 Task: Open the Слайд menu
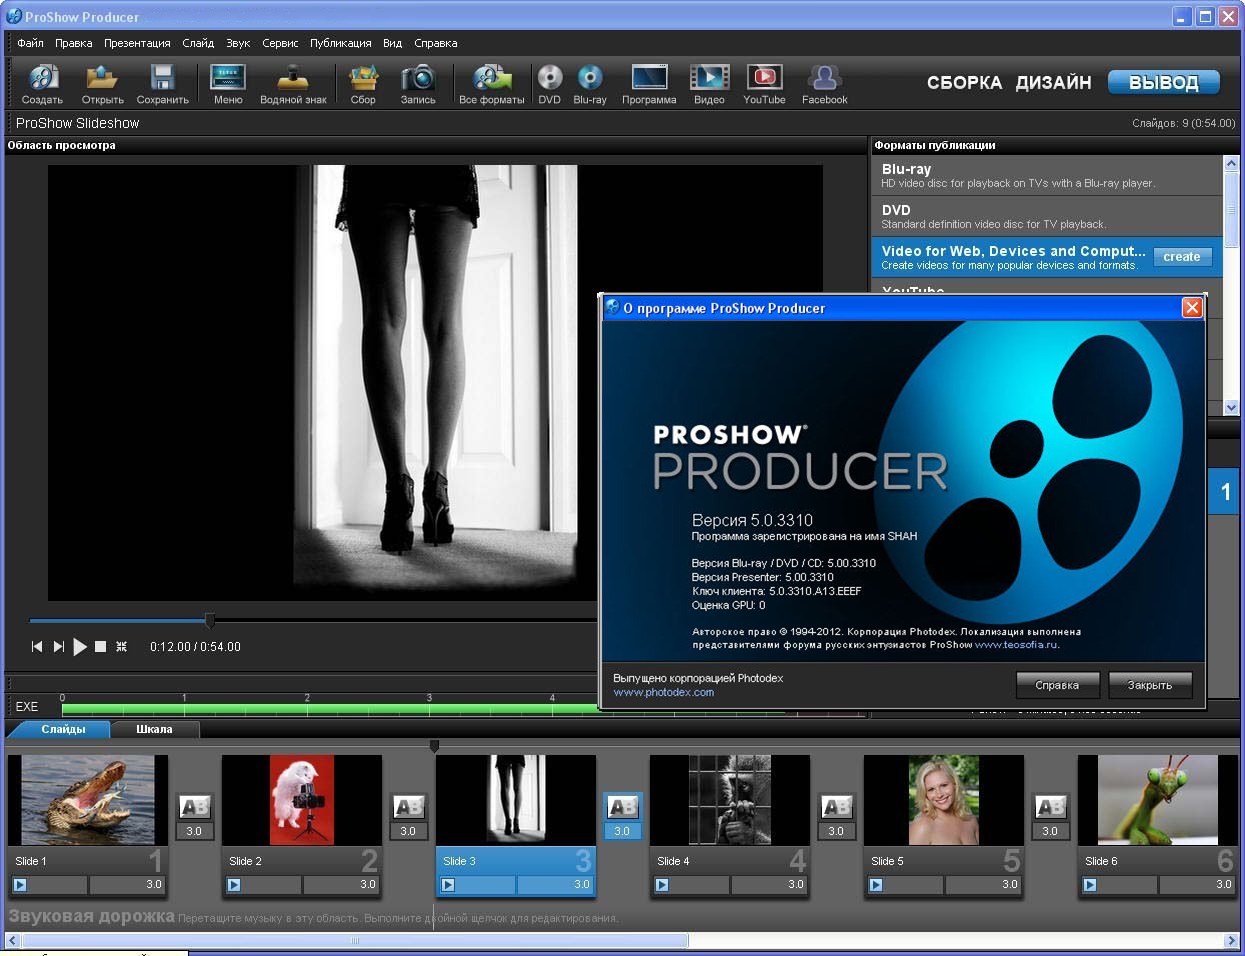click(x=198, y=43)
